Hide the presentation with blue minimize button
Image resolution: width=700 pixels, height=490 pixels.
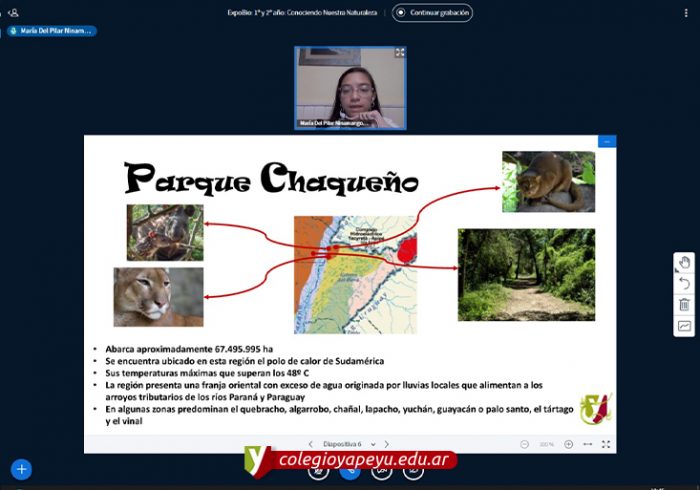(x=606, y=142)
